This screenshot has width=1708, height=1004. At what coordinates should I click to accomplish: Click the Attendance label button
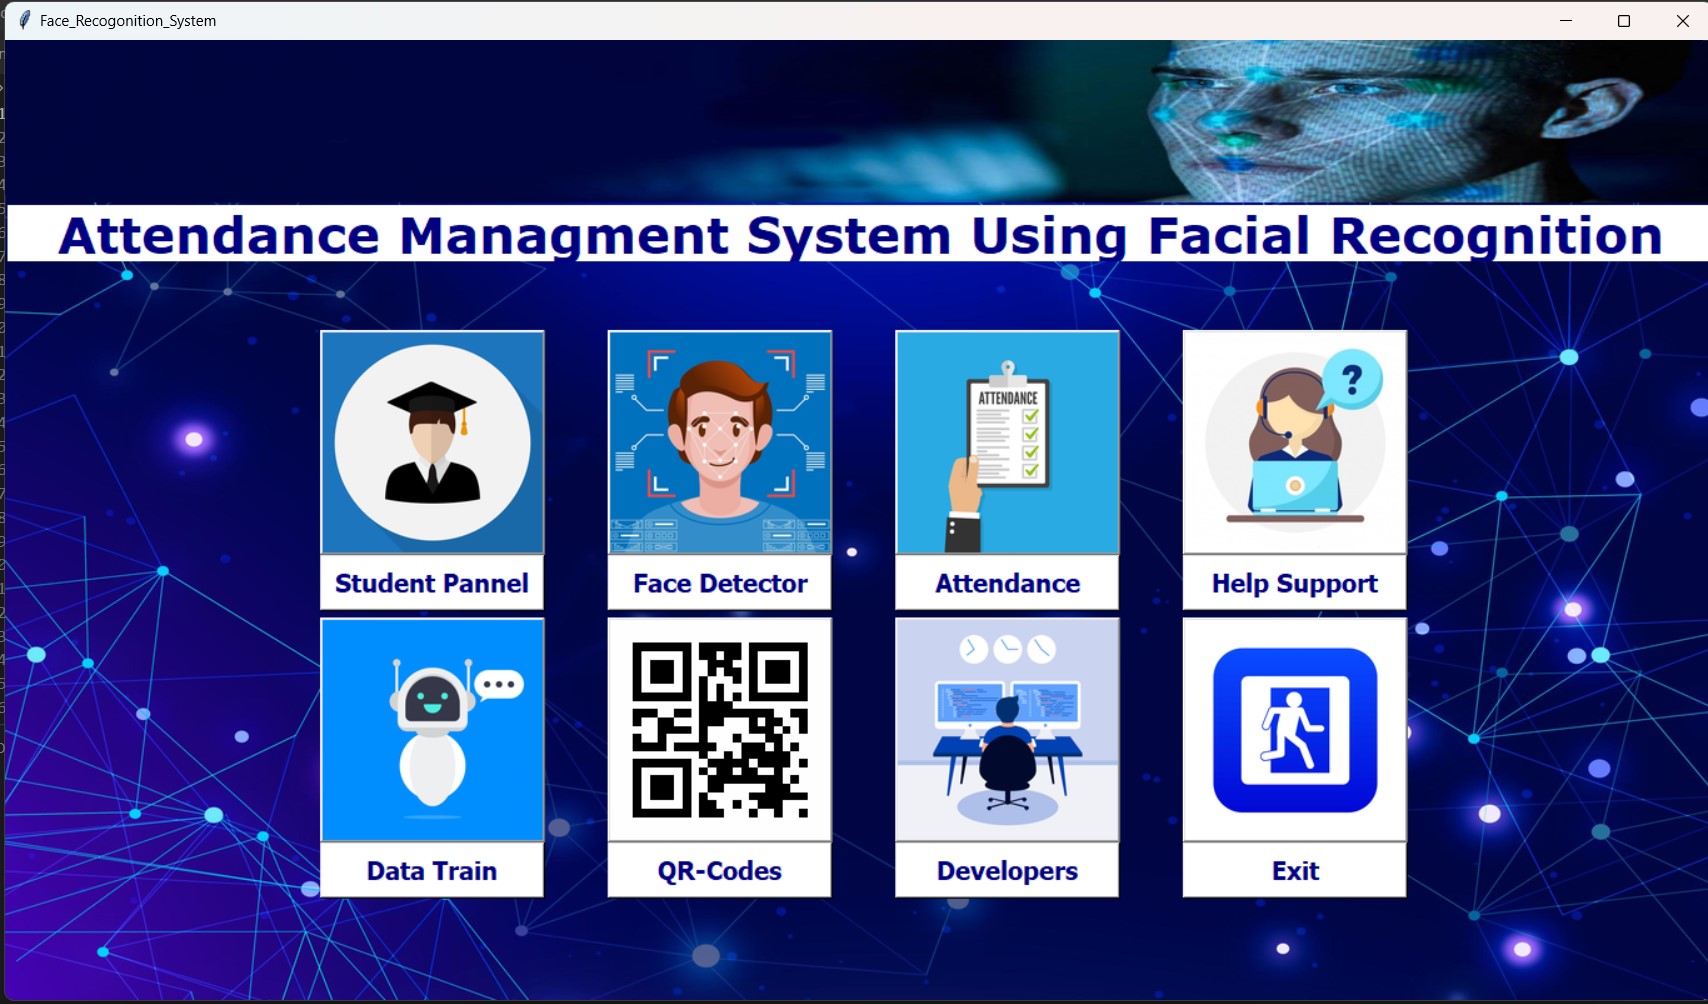tap(1007, 583)
